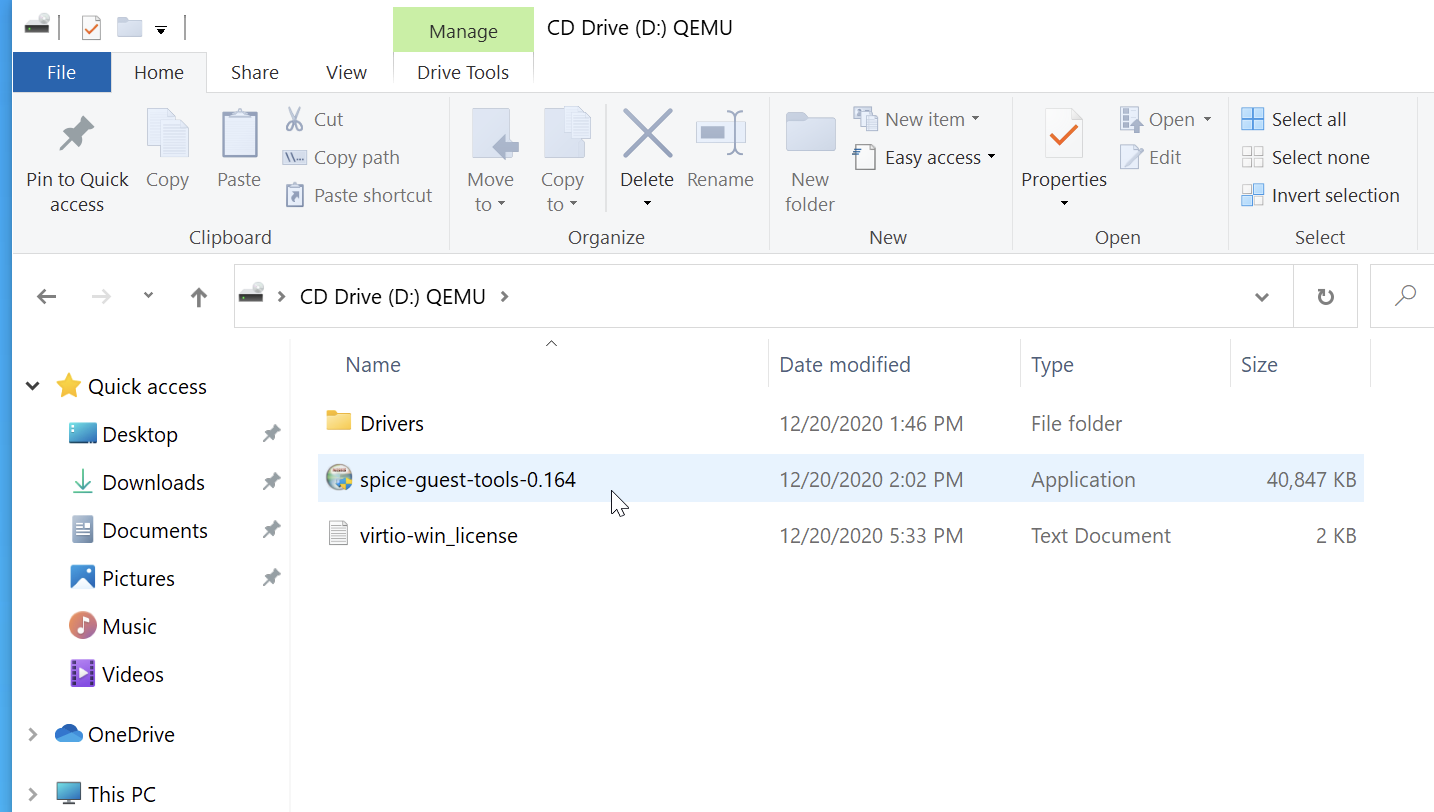Switch to the View ribbon tab
Viewport: 1434px width, 812px height.
(346, 73)
